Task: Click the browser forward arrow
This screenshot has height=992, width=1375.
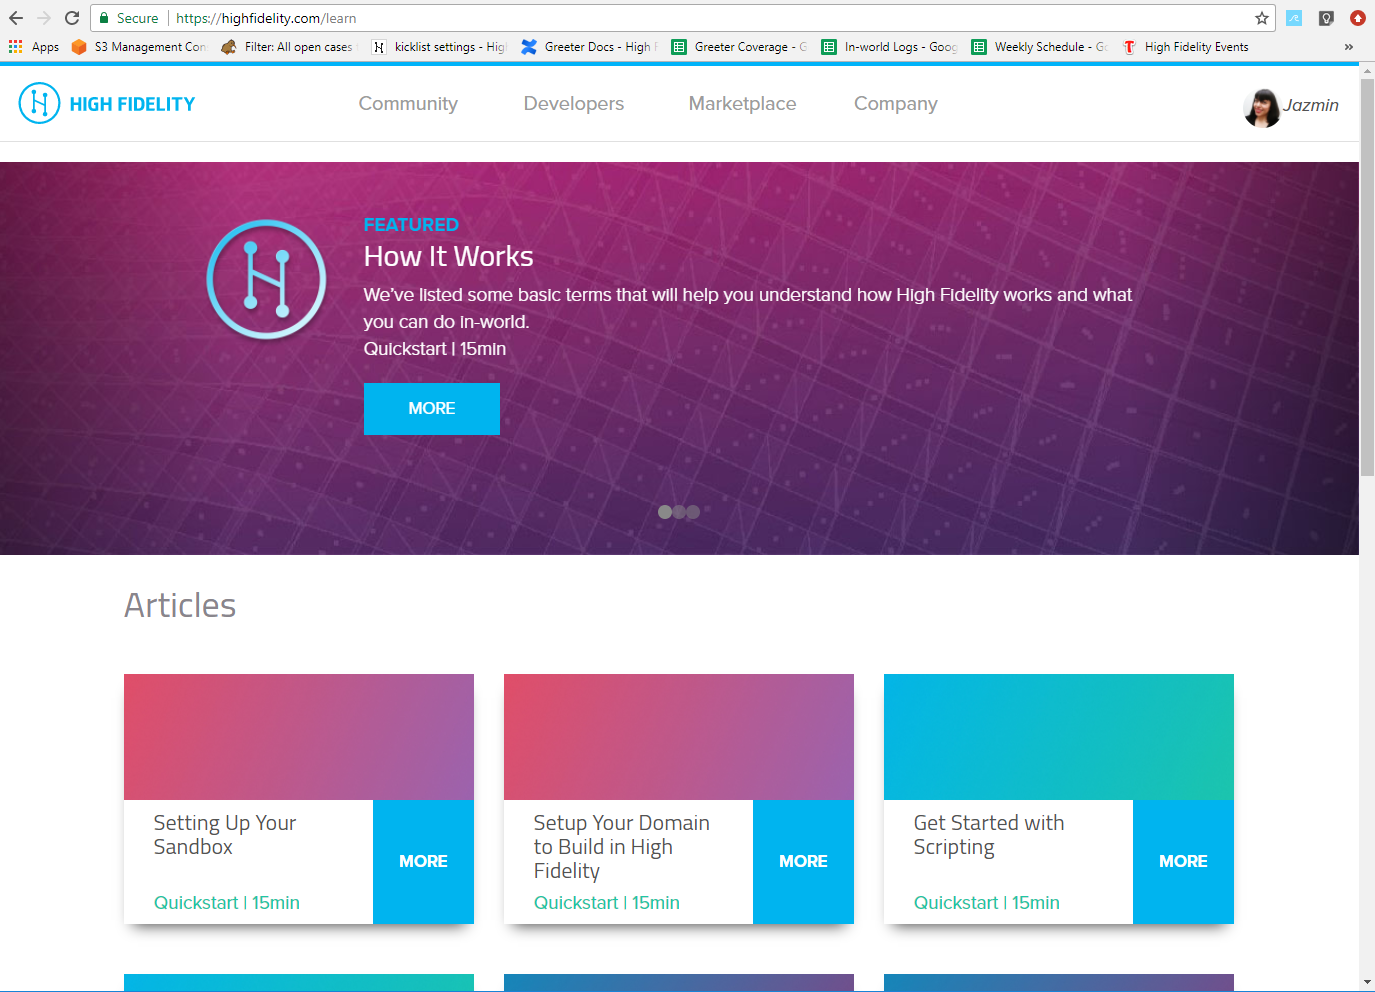Action: click(44, 18)
